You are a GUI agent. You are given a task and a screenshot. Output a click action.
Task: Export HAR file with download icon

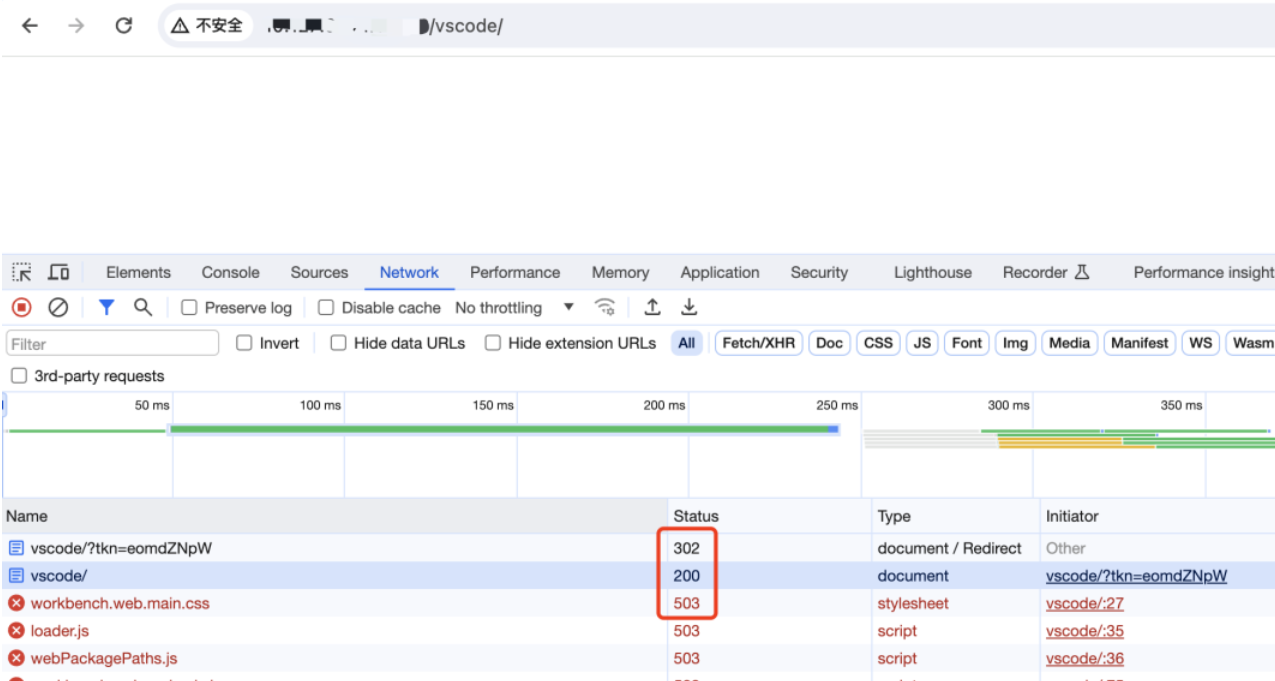(689, 307)
